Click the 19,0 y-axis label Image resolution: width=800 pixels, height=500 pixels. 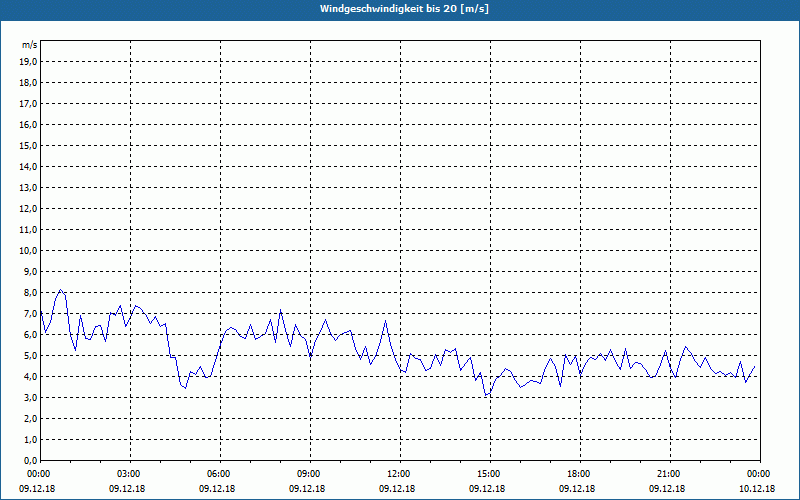(29, 62)
